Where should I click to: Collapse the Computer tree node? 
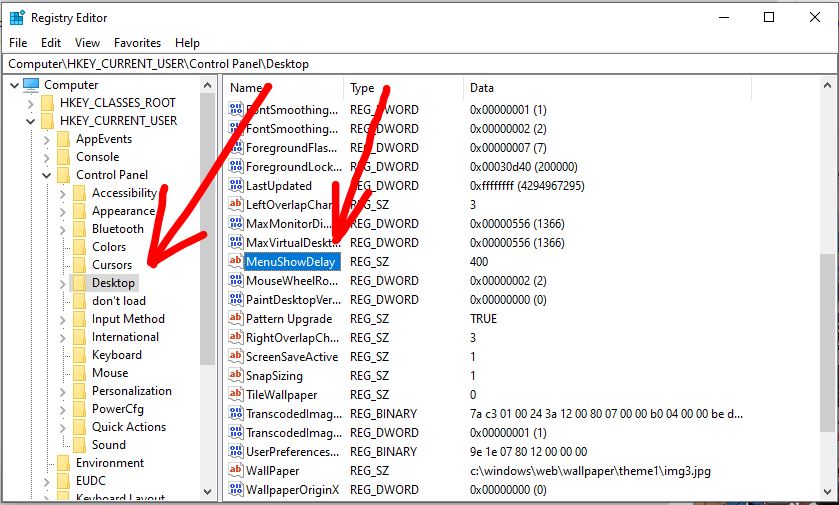pos(14,85)
